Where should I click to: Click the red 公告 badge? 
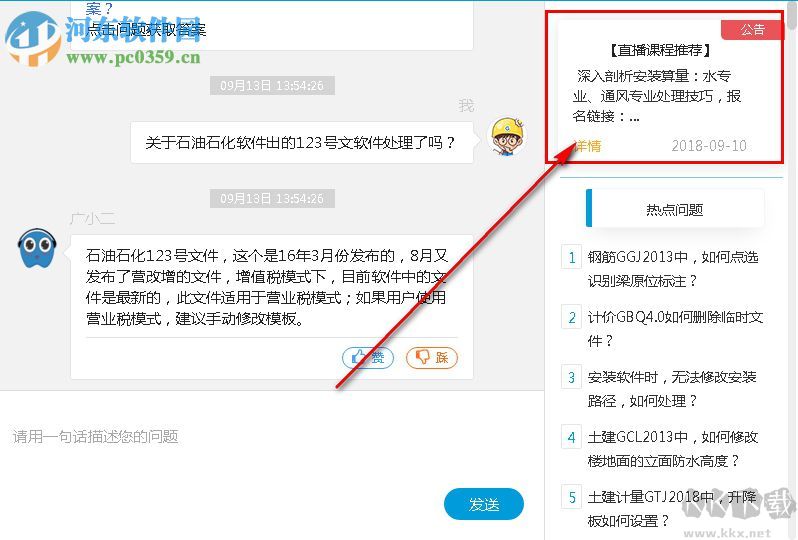751,30
